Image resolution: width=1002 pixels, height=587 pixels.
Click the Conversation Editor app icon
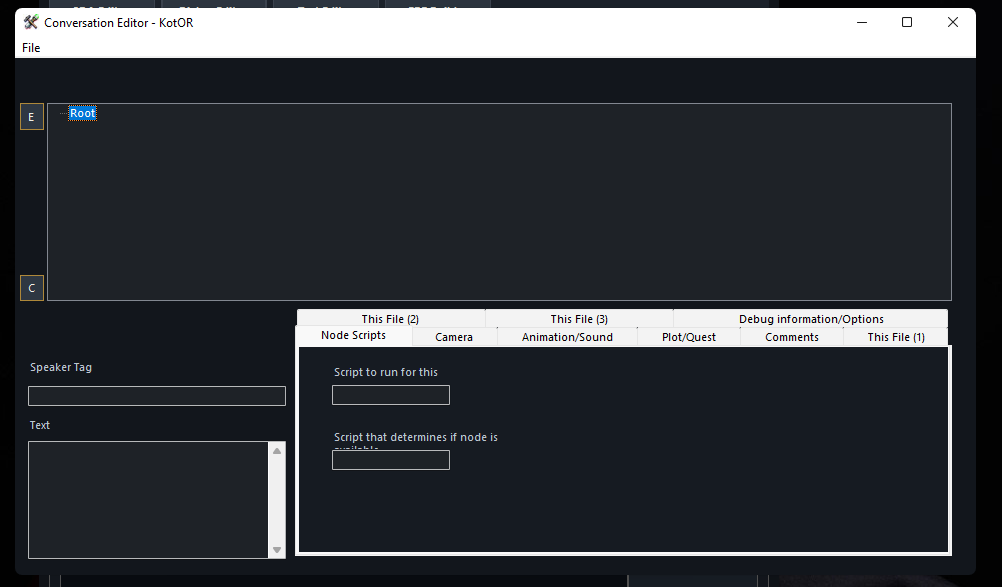(x=31, y=22)
